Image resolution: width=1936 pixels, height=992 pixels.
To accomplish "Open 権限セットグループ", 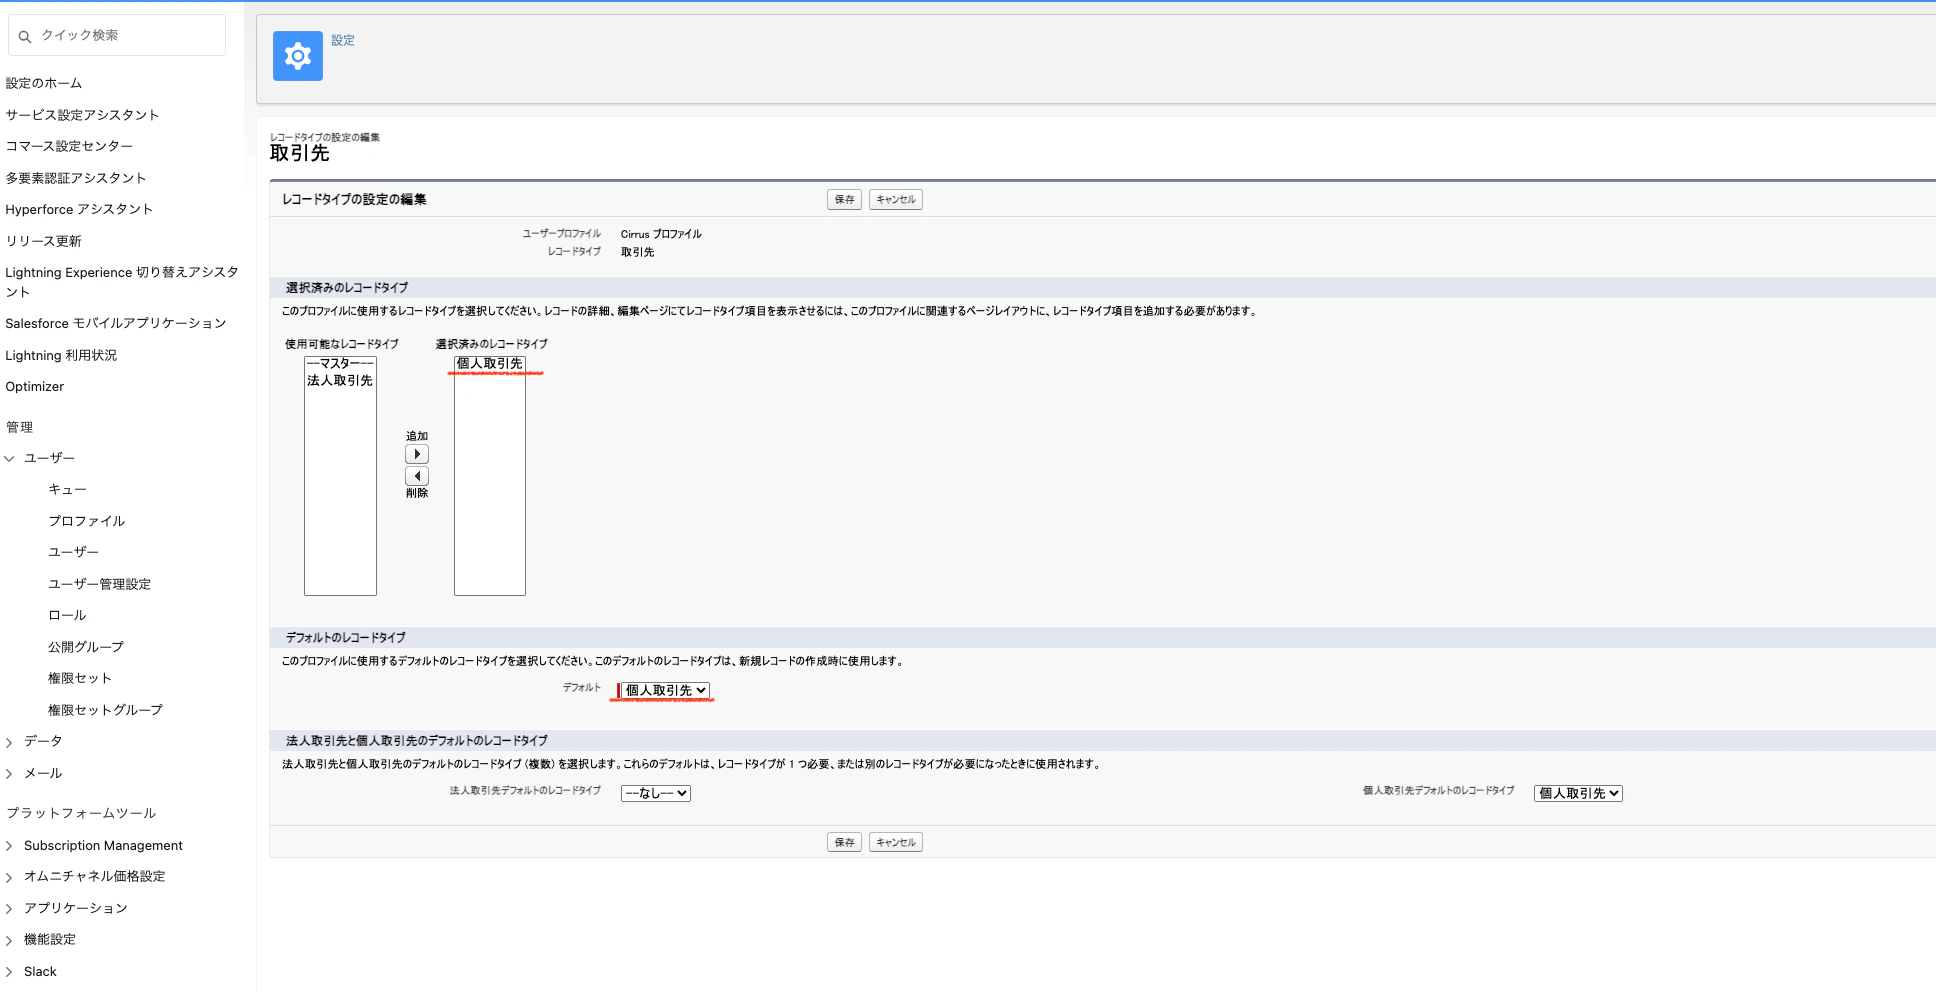I will click(106, 710).
